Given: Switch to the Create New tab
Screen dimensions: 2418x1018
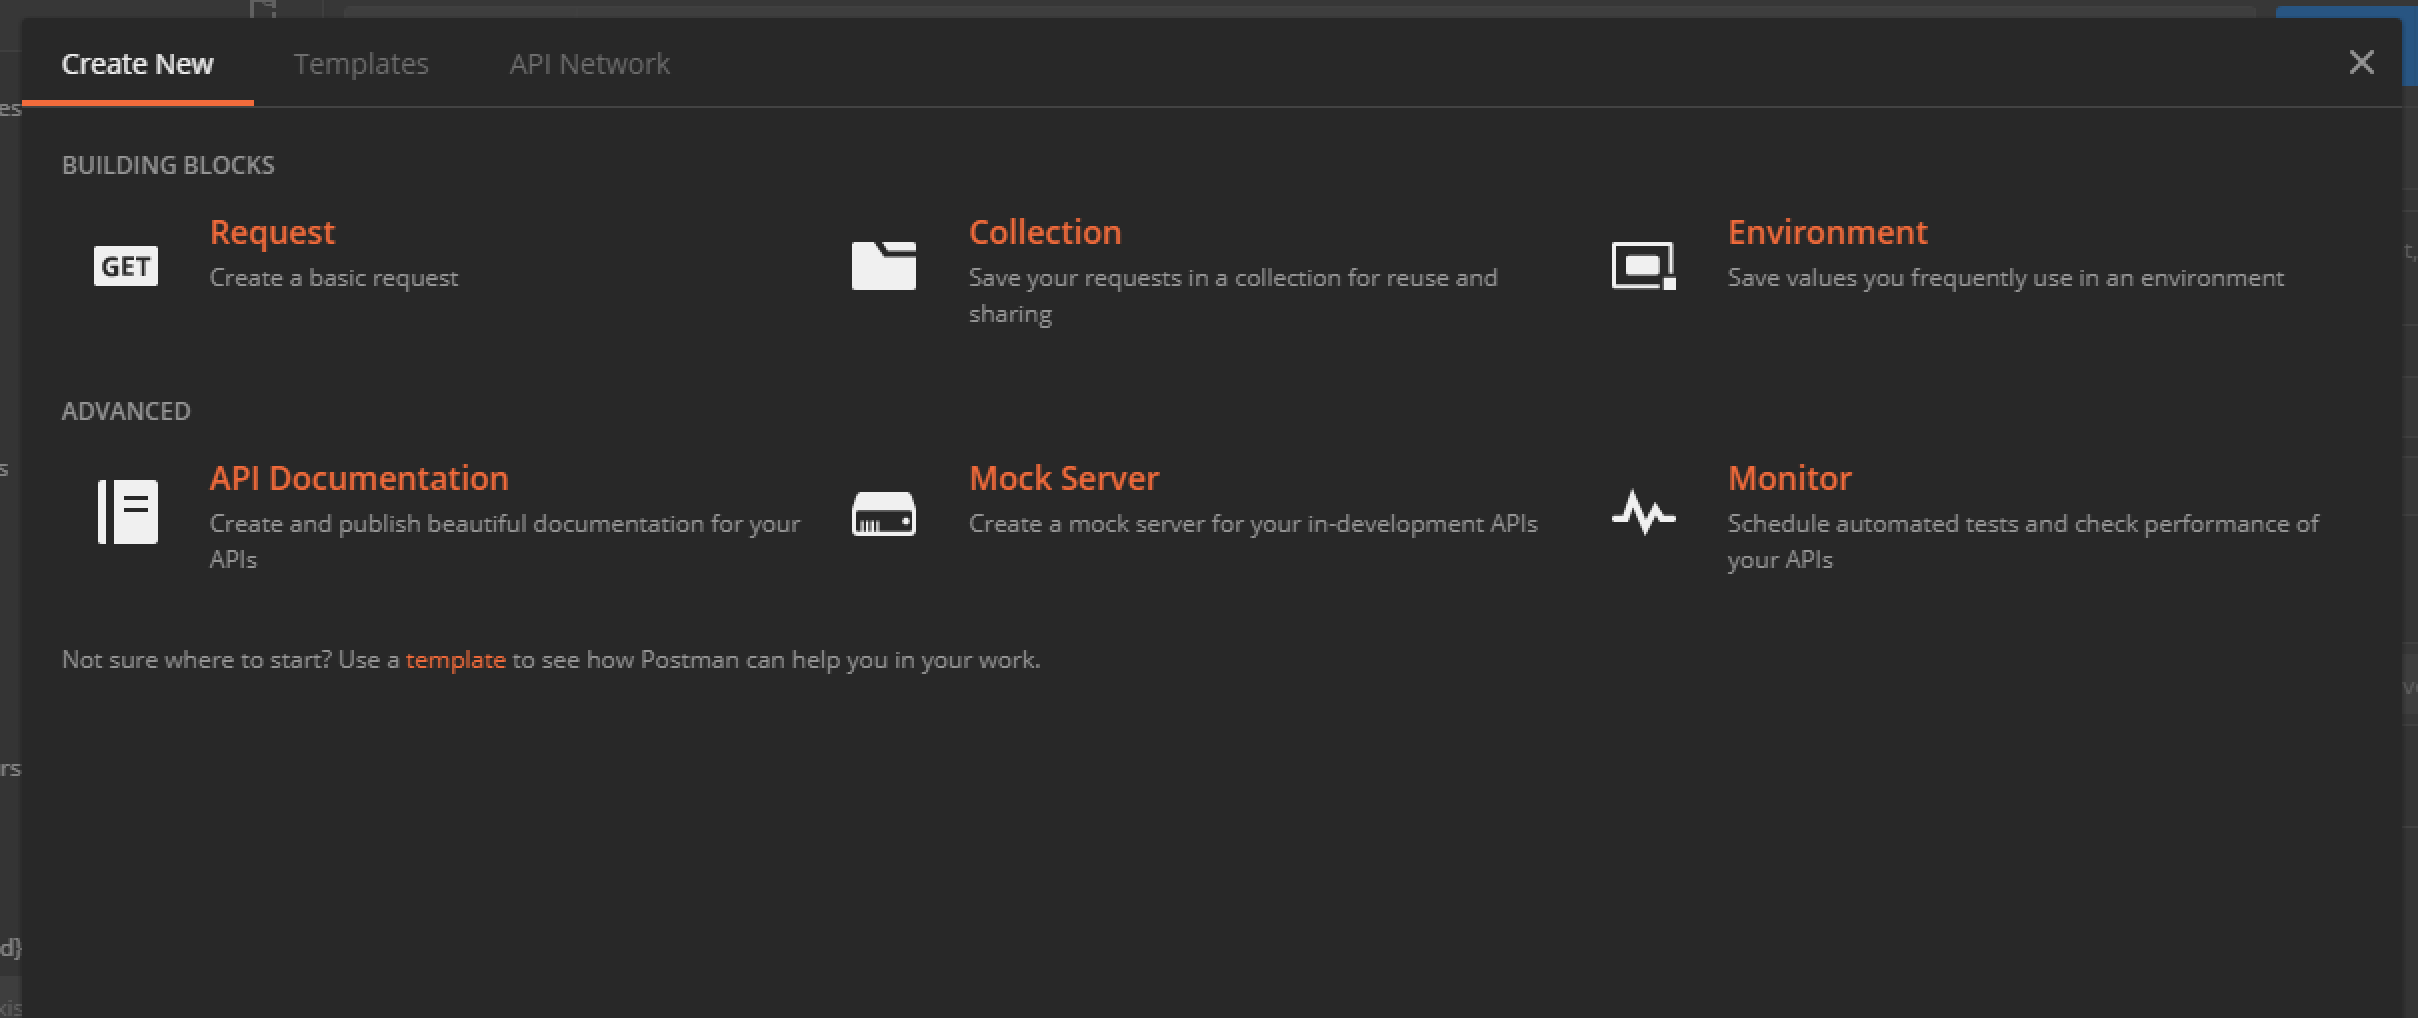Looking at the screenshot, I should [137, 64].
